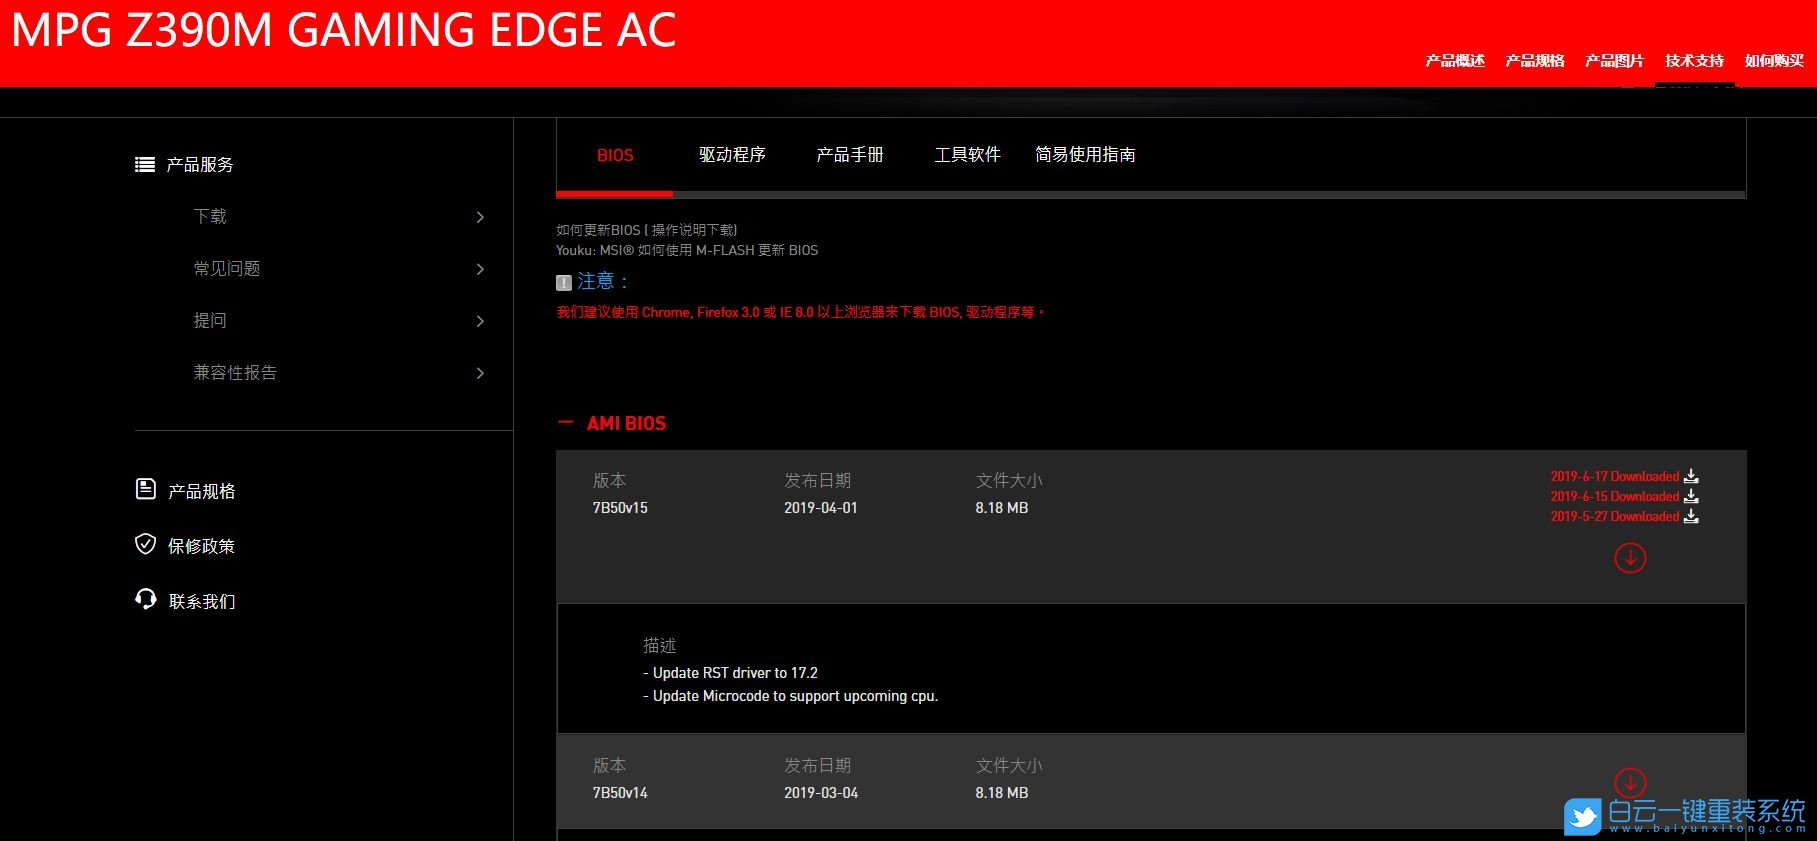The height and width of the screenshot is (841, 1817).
Task: Click the 产品规格 document icon in sidebar
Action: (x=146, y=489)
